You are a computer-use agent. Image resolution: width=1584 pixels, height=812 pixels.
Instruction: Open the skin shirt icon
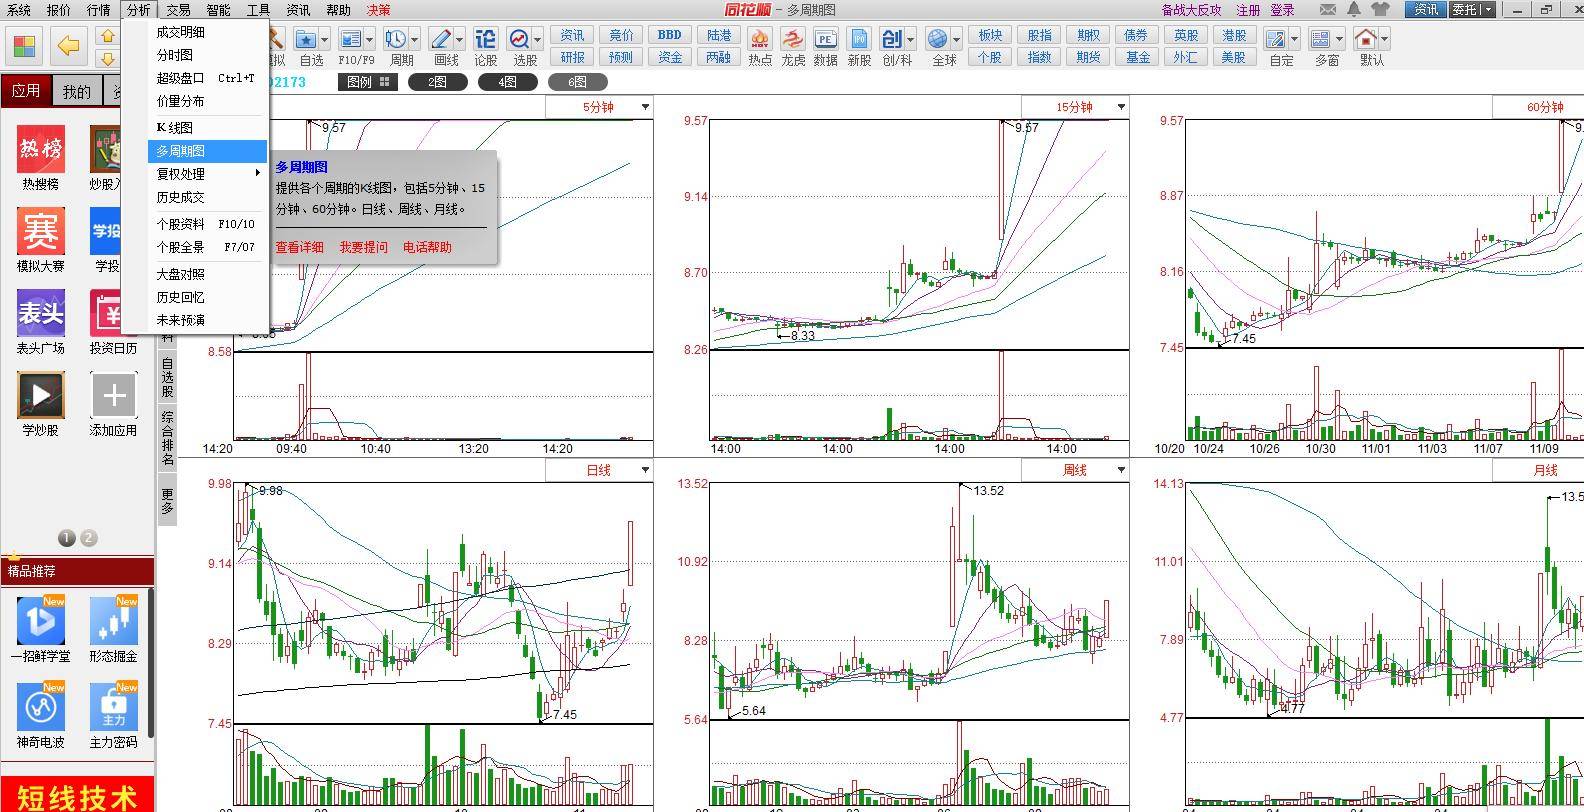click(1380, 10)
